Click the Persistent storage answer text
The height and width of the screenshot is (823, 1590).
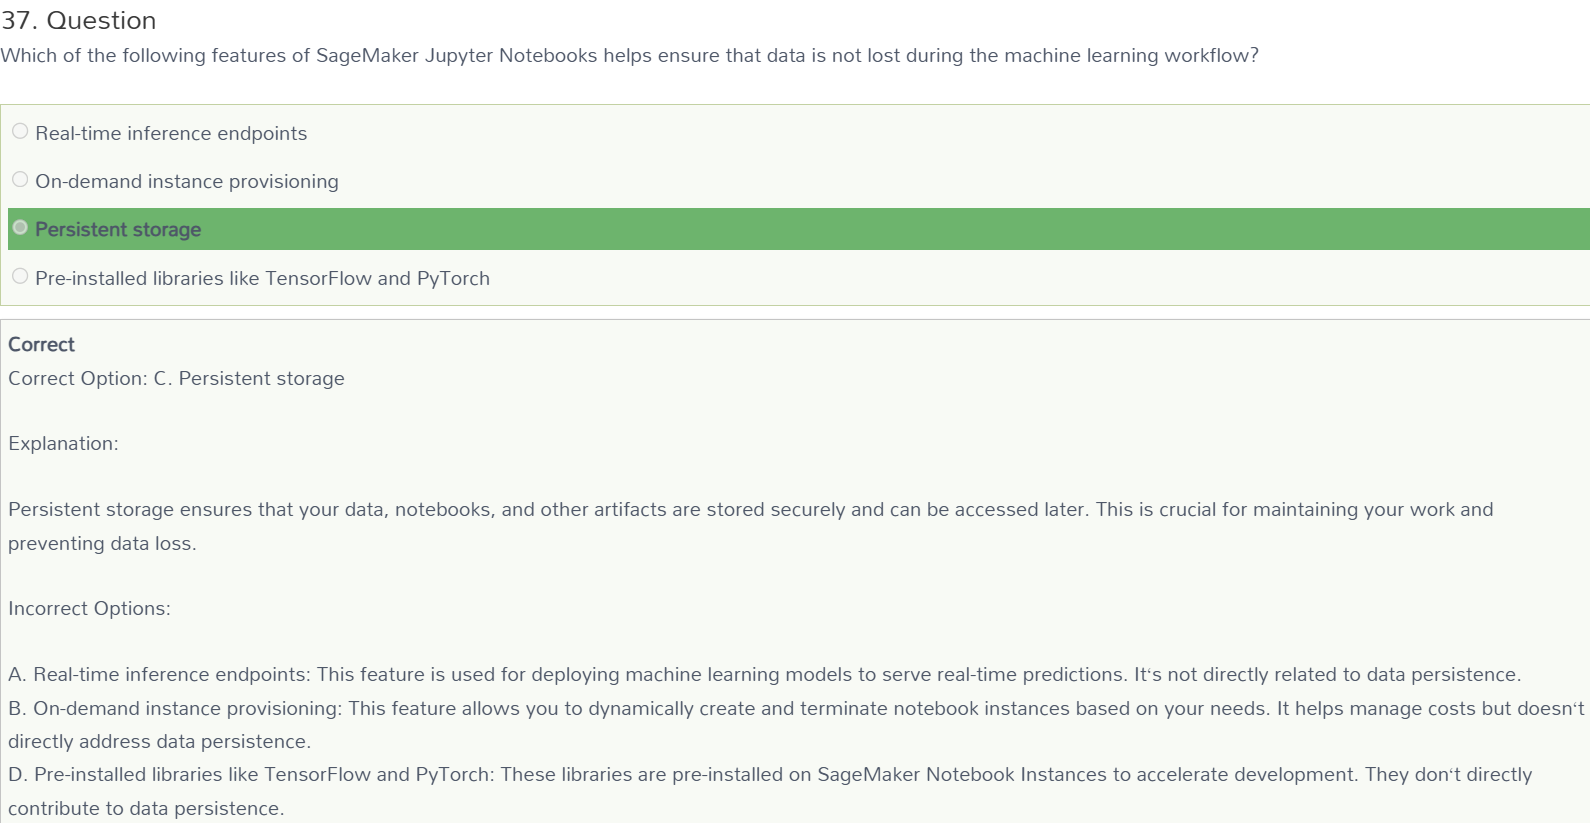click(x=118, y=229)
